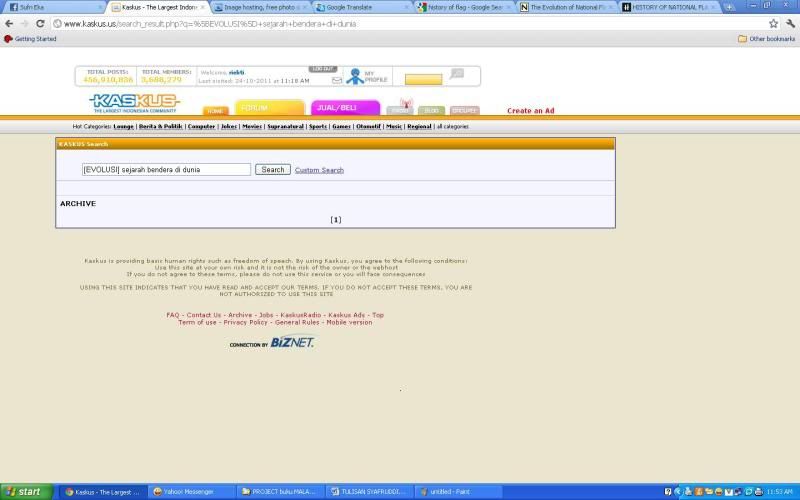Open the Games hot category
This screenshot has height=500, width=800.
click(341, 127)
